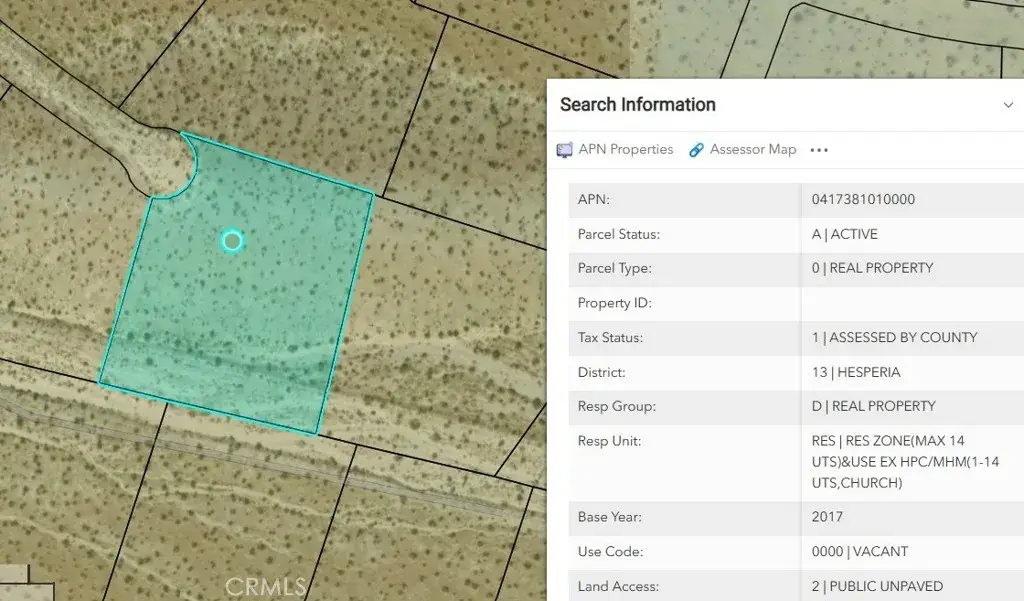Click the Use Code: label
Image resolution: width=1024 pixels, height=601 pixels.
(x=610, y=551)
